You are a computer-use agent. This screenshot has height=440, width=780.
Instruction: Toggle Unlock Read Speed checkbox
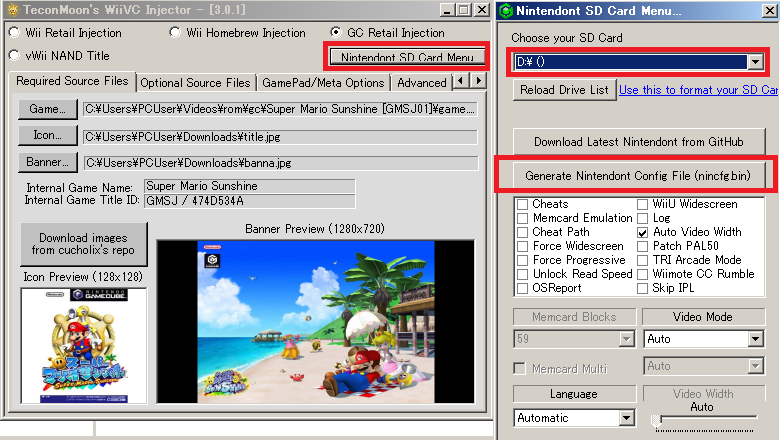(522, 274)
